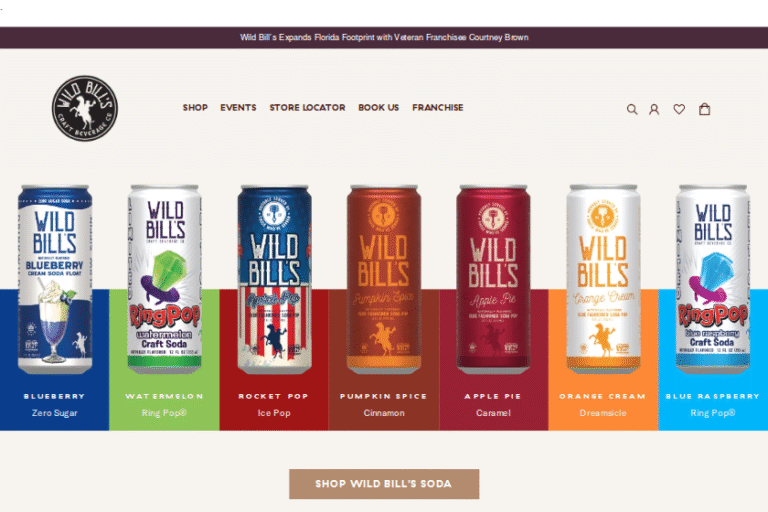This screenshot has height=512, width=768.
Task: Select the Orange Cream can
Action: [x=603, y=279]
